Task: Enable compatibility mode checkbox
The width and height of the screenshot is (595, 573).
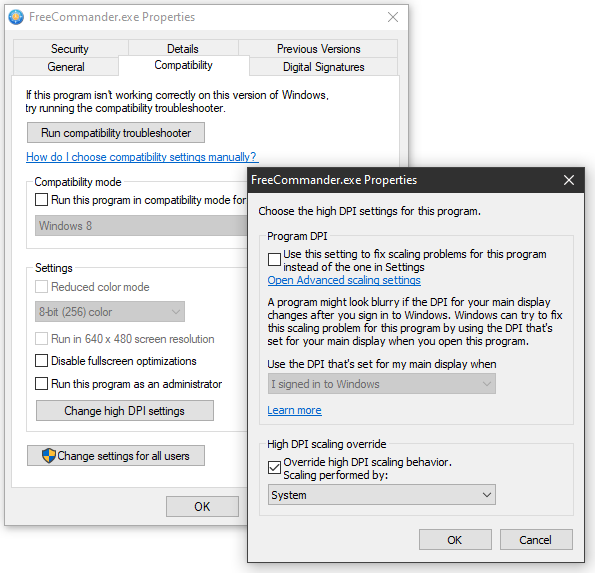Action: [41, 200]
